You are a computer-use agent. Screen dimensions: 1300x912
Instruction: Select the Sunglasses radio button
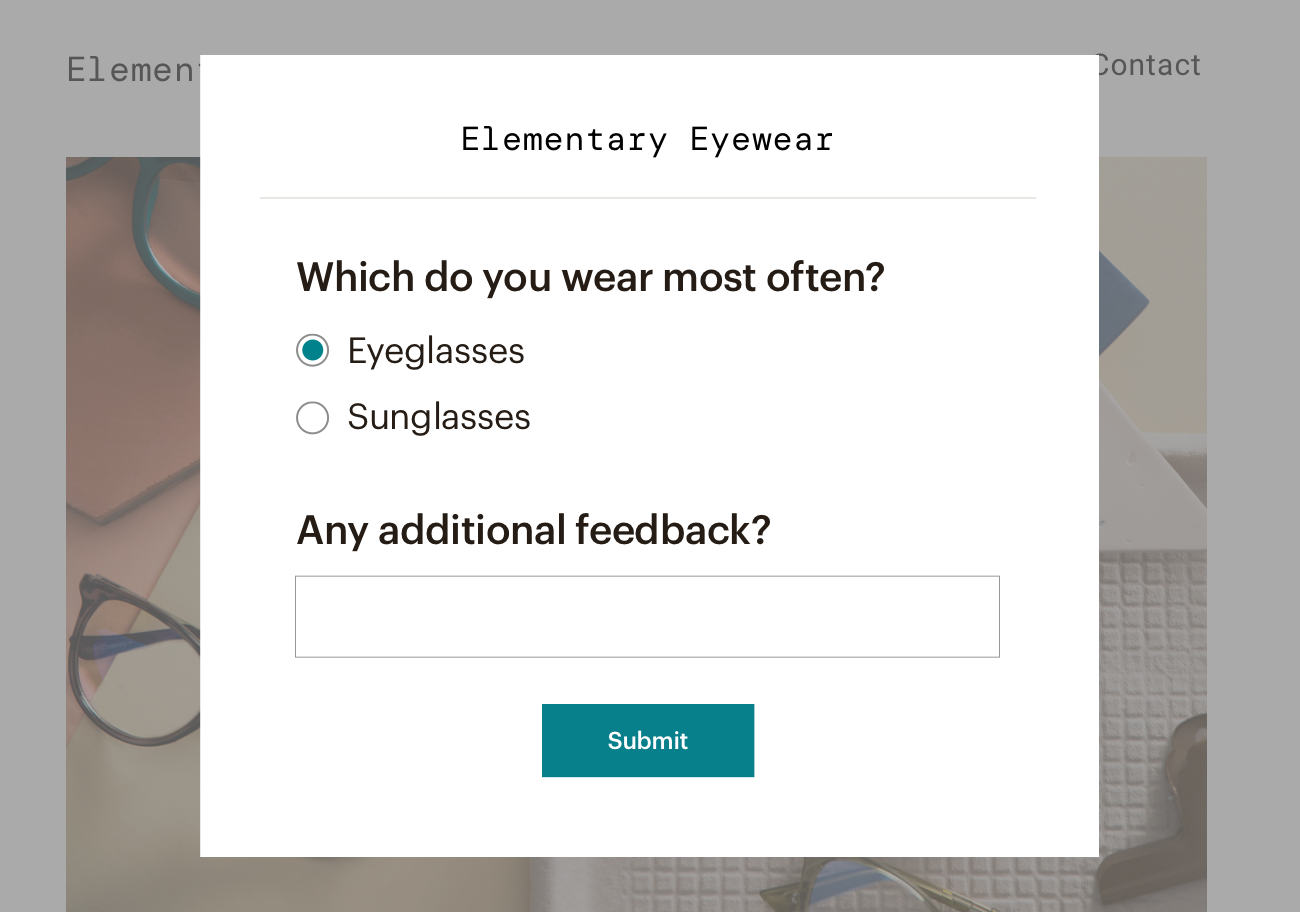pos(312,417)
